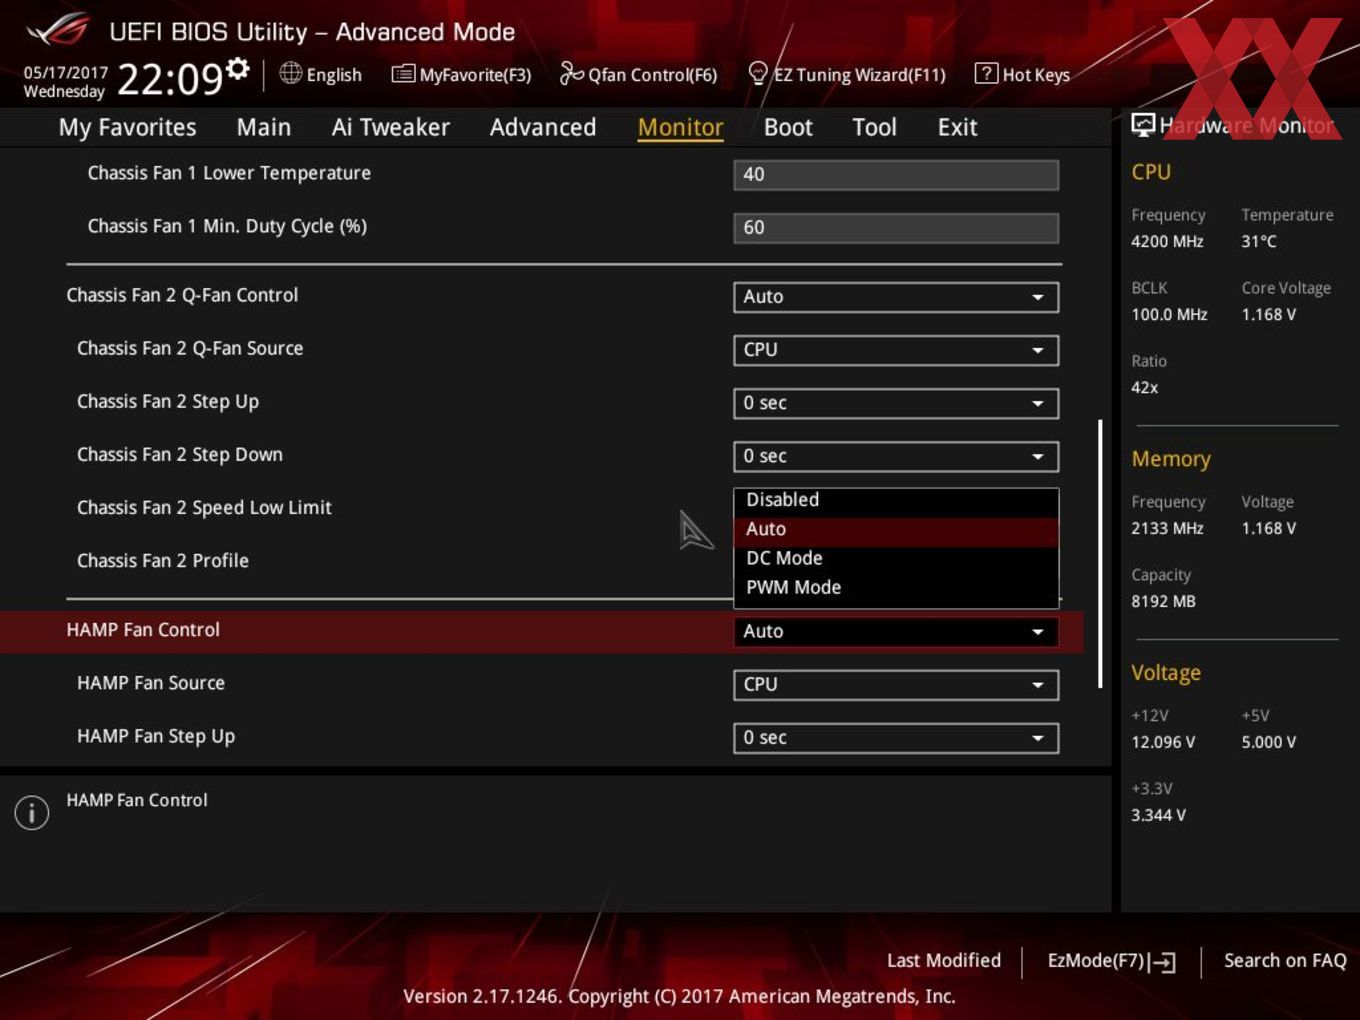This screenshot has height=1020, width=1360.
Task: Go to the Ai Tweaker tab
Action: point(390,127)
